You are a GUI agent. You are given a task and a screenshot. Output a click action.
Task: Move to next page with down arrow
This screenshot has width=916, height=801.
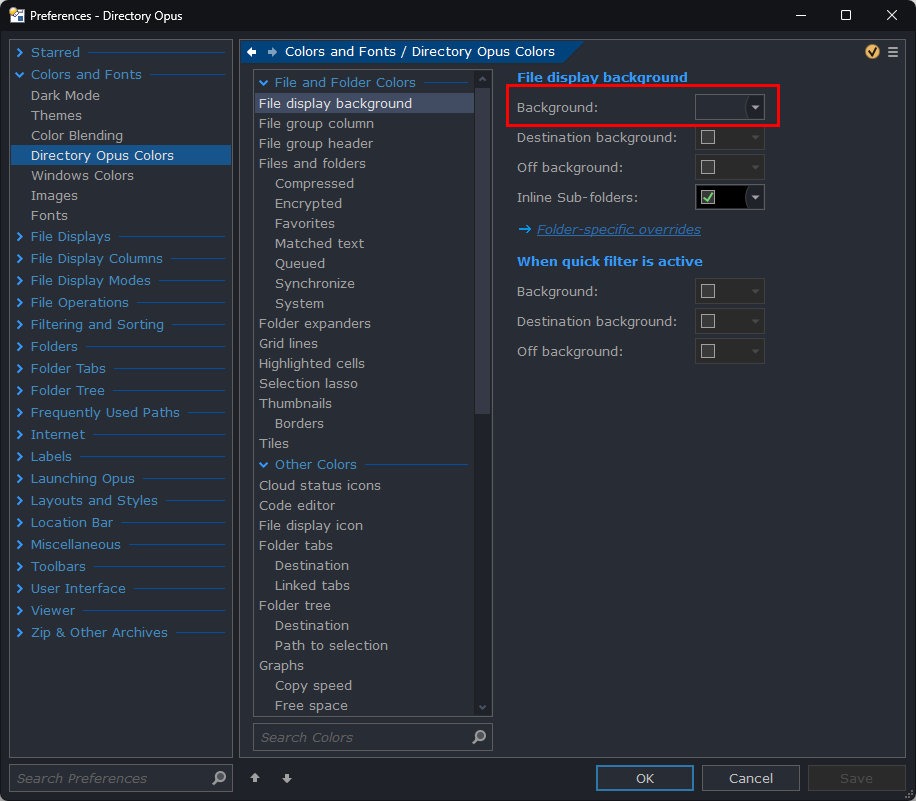(x=287, y=778)
